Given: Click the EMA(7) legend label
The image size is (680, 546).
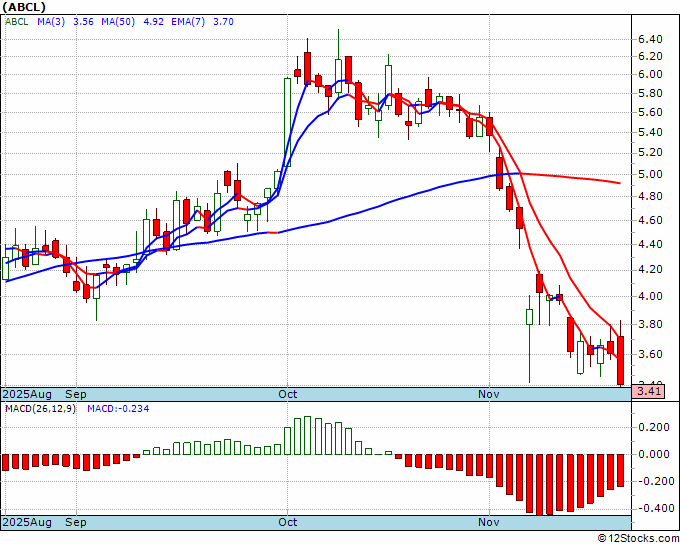Looking at the screenshot, I should tap(188, 22).
